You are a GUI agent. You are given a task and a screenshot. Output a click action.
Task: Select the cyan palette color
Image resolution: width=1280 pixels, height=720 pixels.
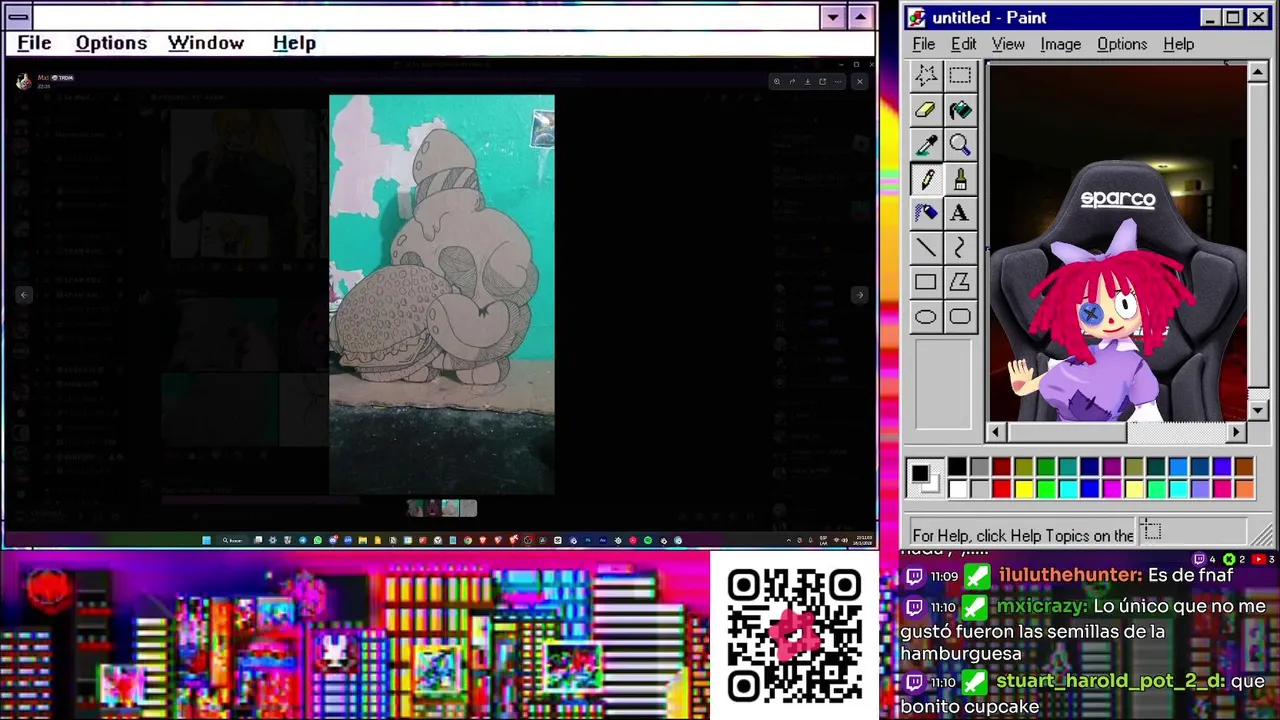(1067, 489)
